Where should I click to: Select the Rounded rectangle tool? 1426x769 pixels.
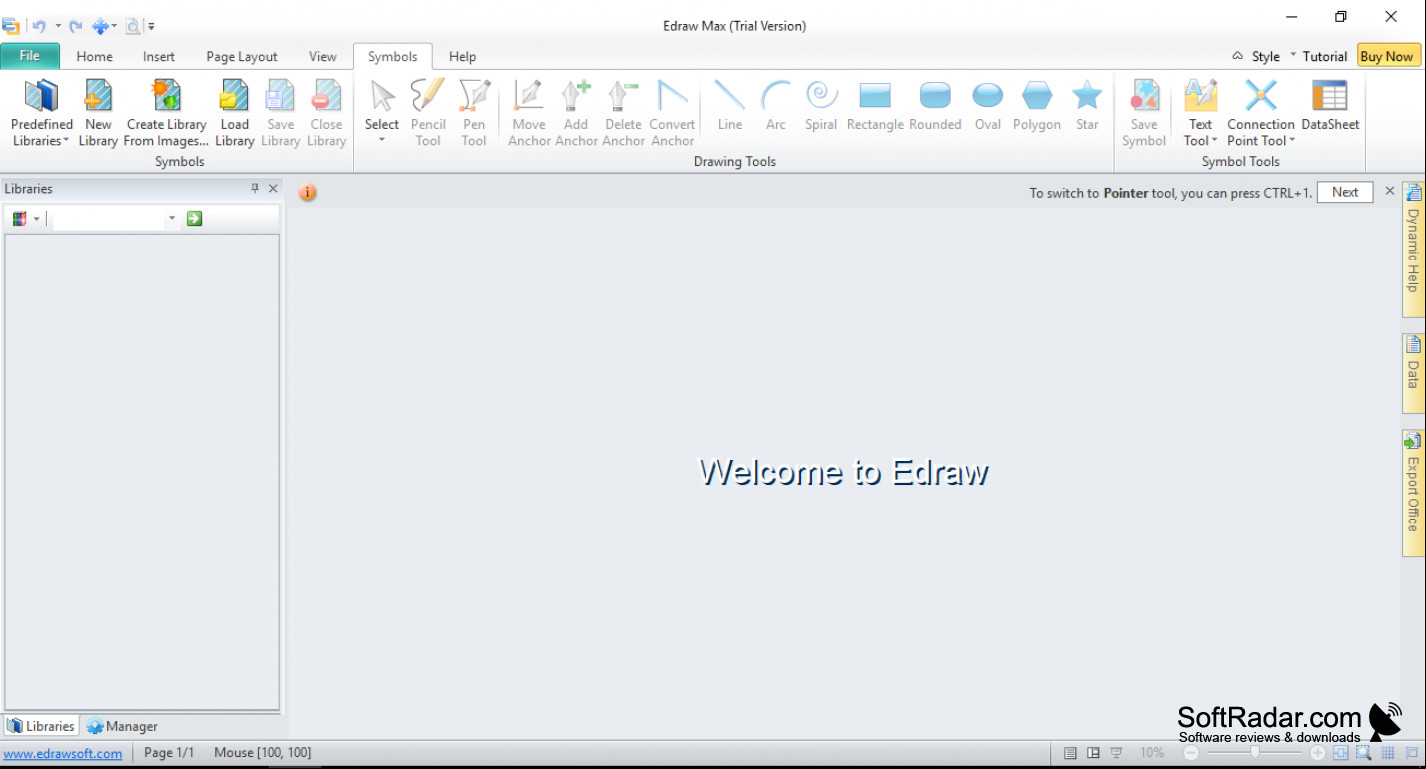click(935, 106)
